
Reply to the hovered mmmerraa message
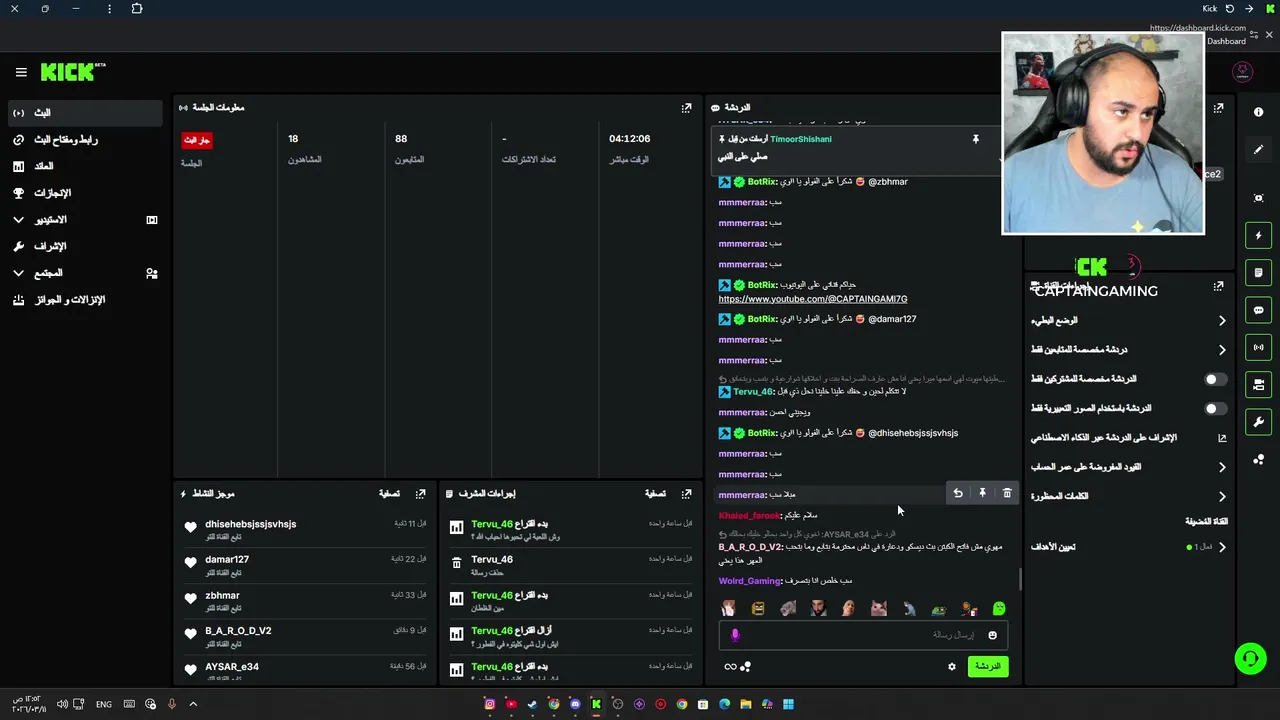958,493
